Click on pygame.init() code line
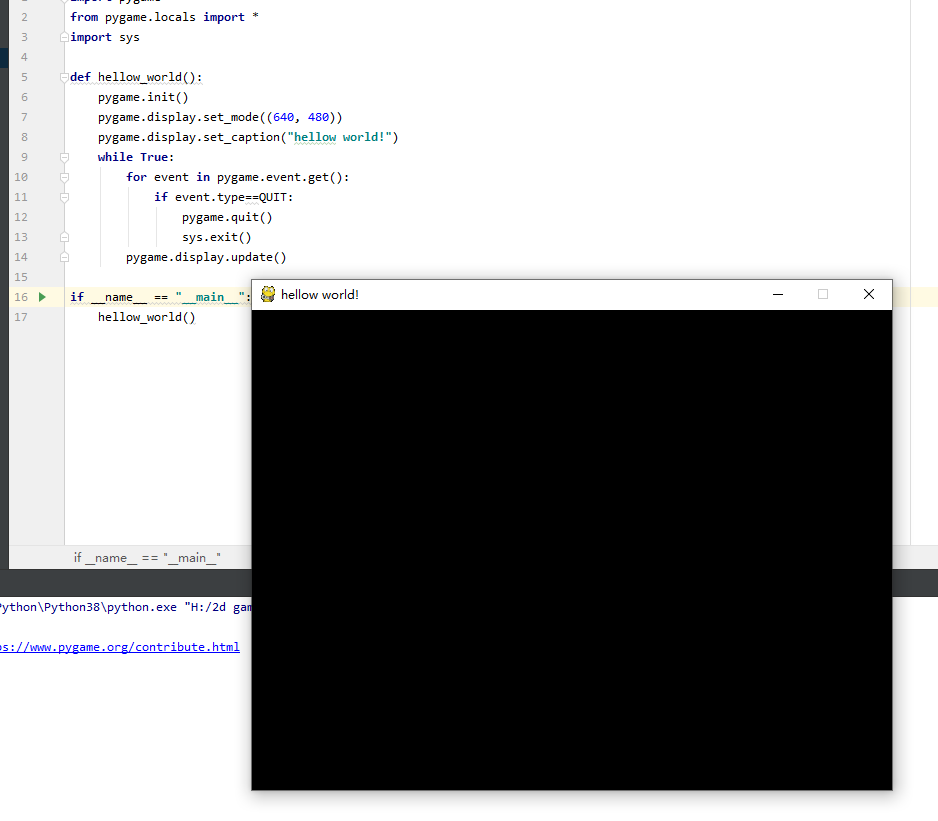The height and width of the screenshot is (821, 938). pyautogui.click(x=143, y=97)
